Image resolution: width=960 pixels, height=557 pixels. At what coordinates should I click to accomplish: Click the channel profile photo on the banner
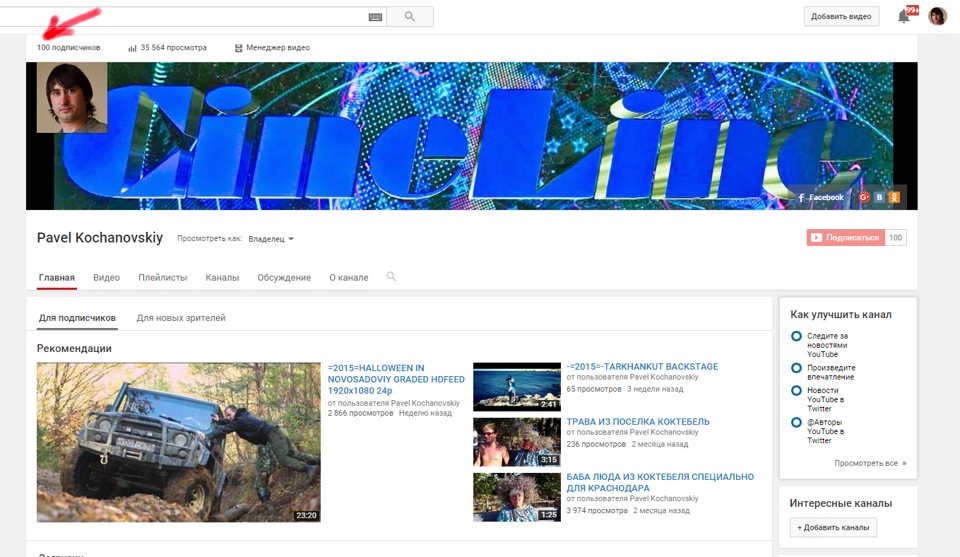(x=72, y=97)
